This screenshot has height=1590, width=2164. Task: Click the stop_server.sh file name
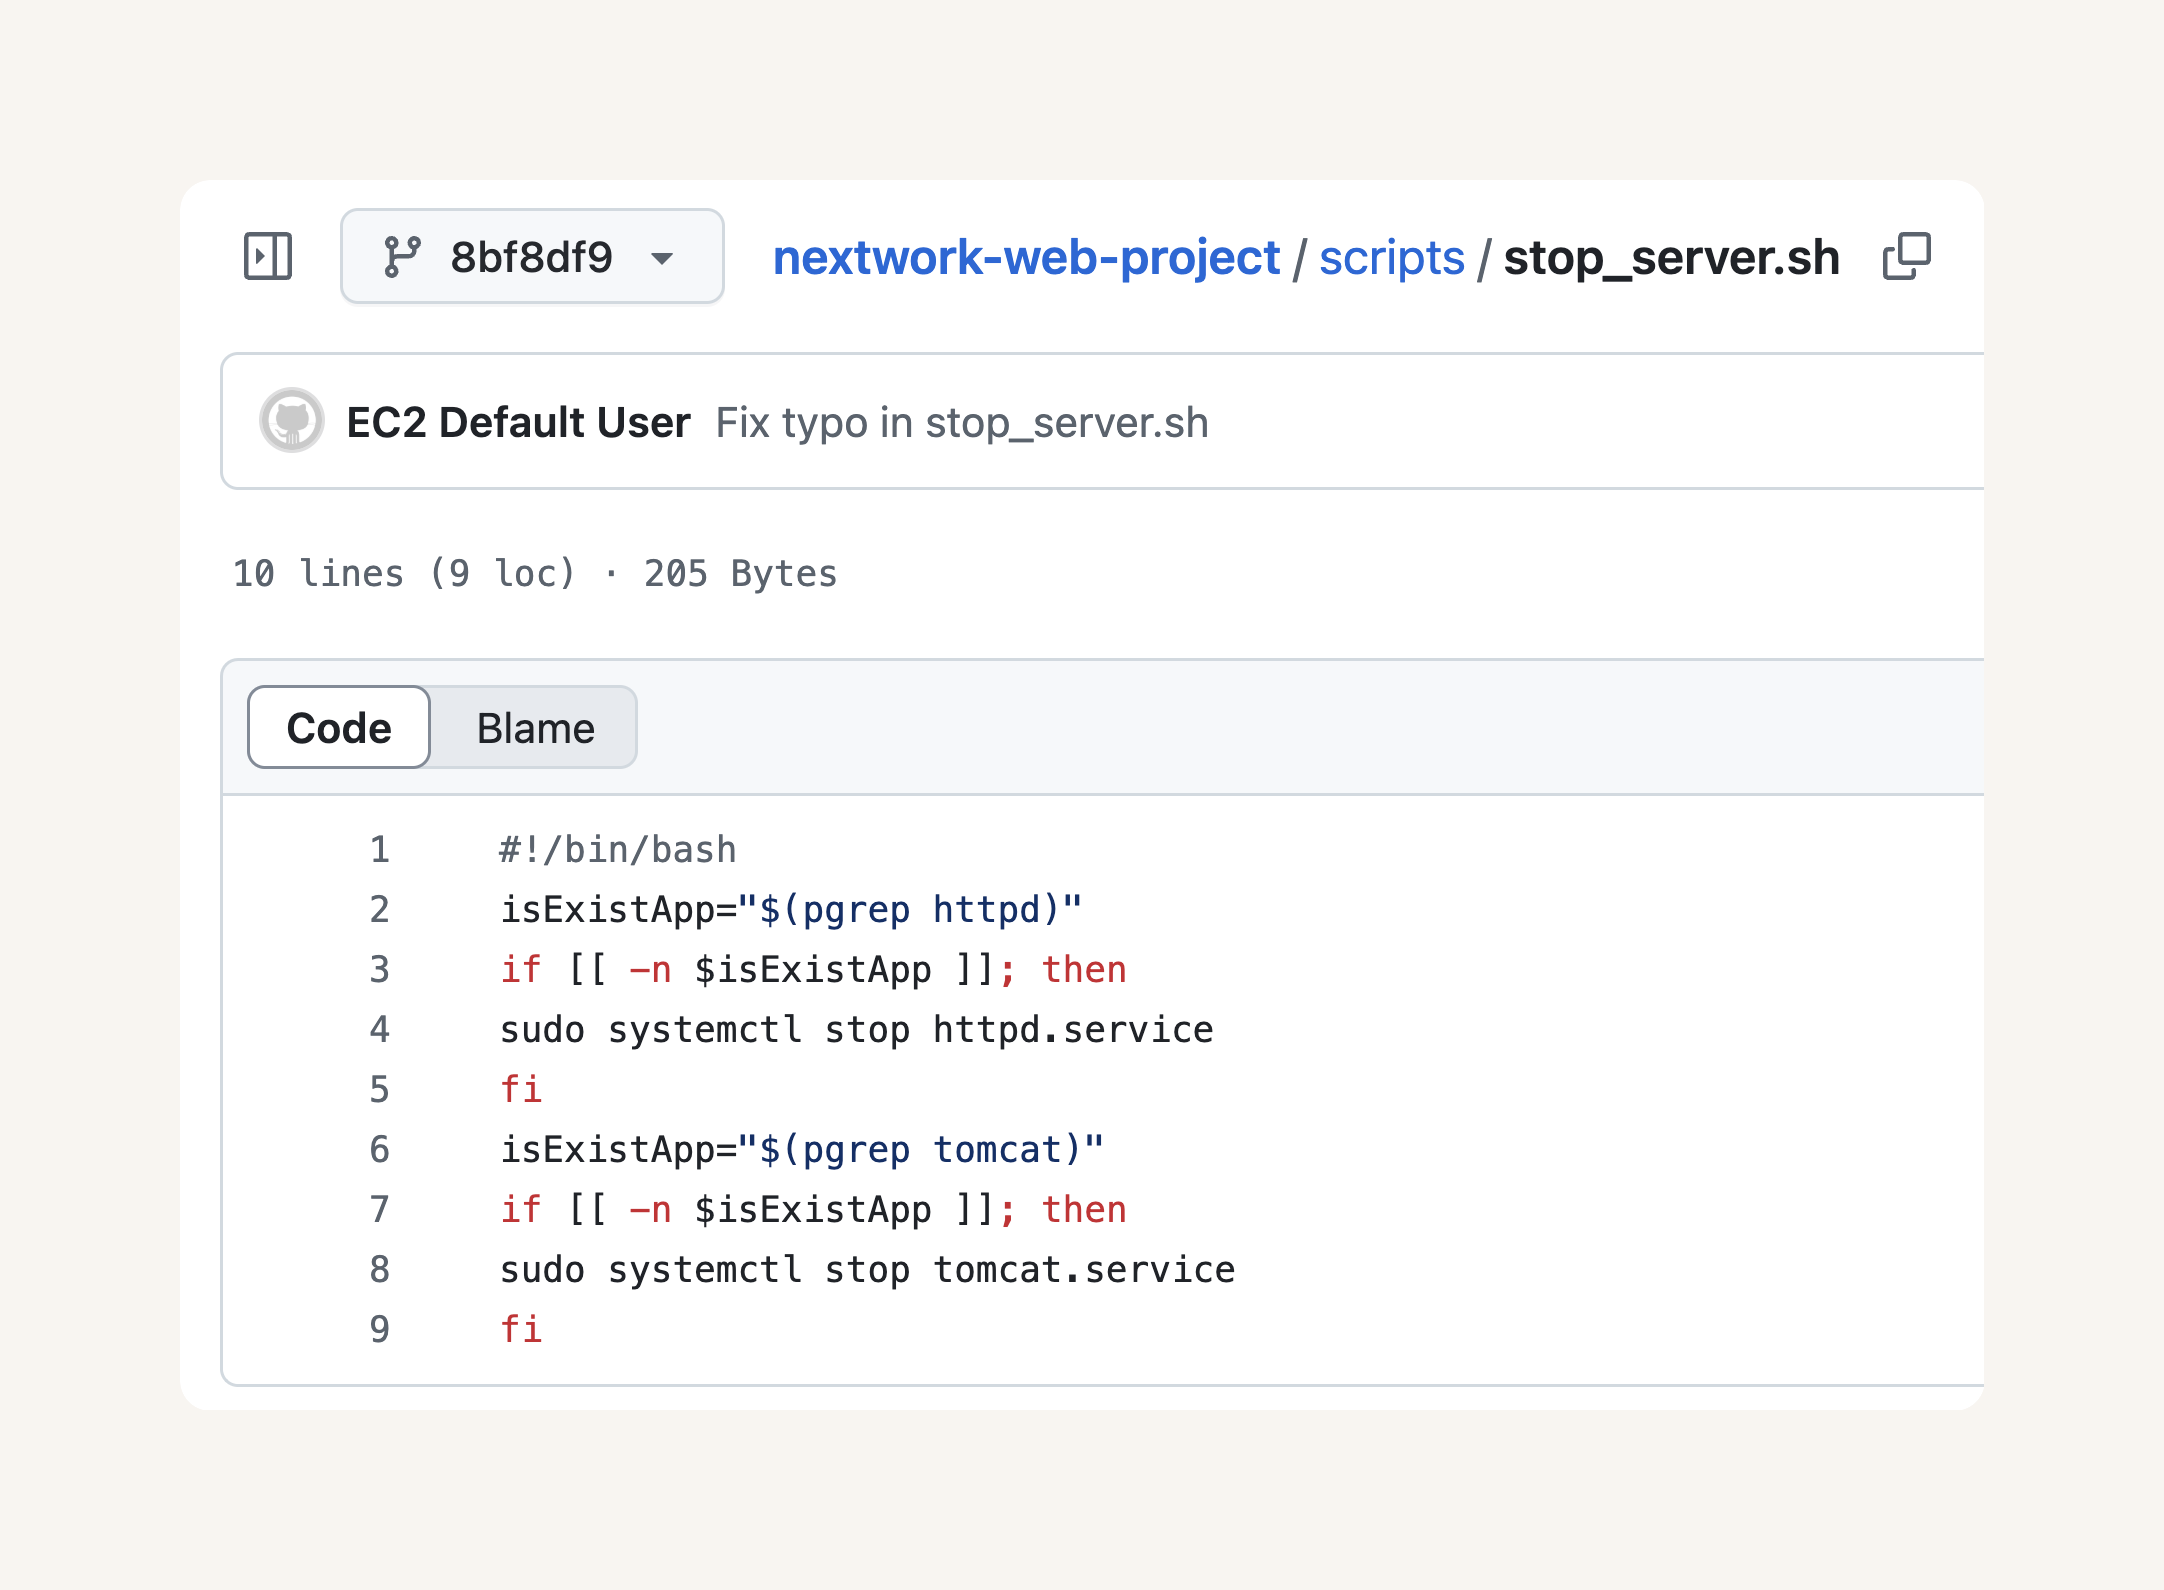1671,257
